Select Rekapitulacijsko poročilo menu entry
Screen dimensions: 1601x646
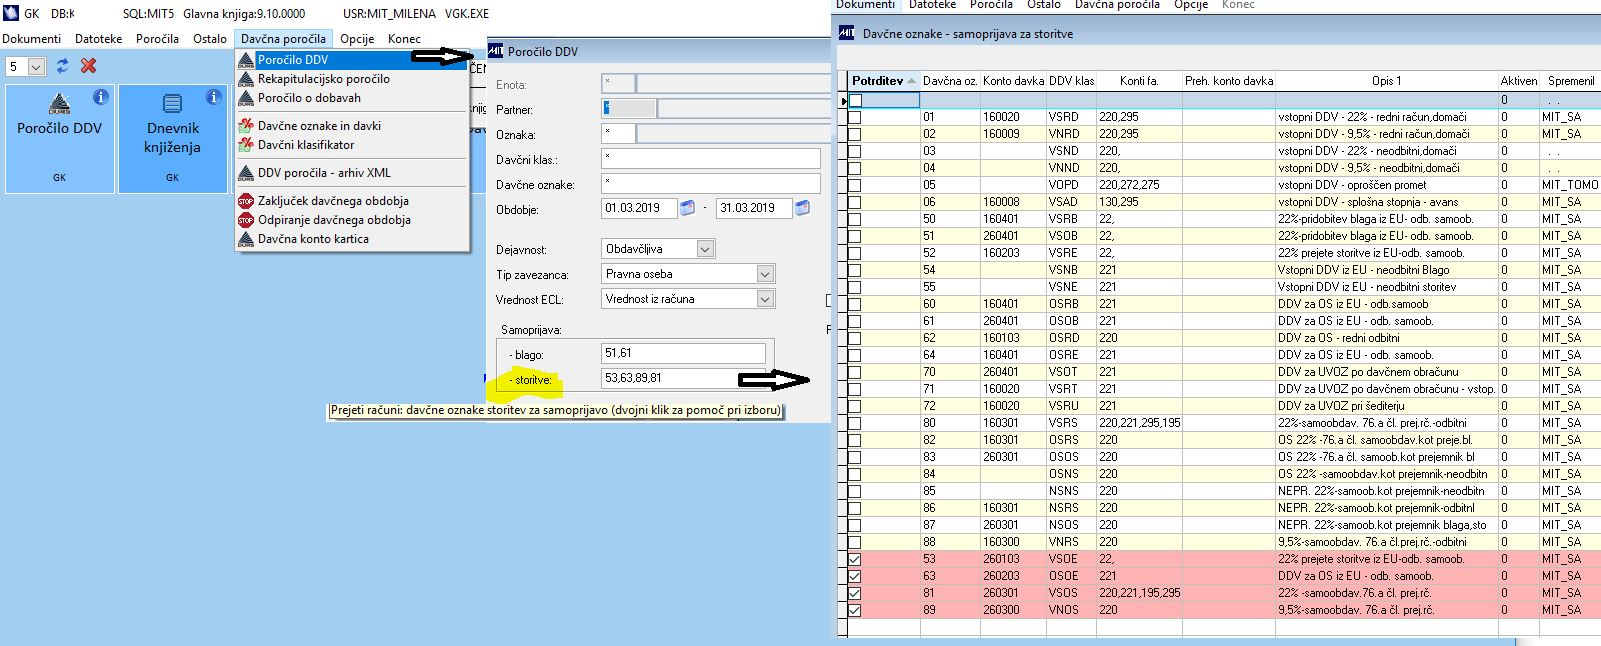pyautogui.click(x=352, y=79)
